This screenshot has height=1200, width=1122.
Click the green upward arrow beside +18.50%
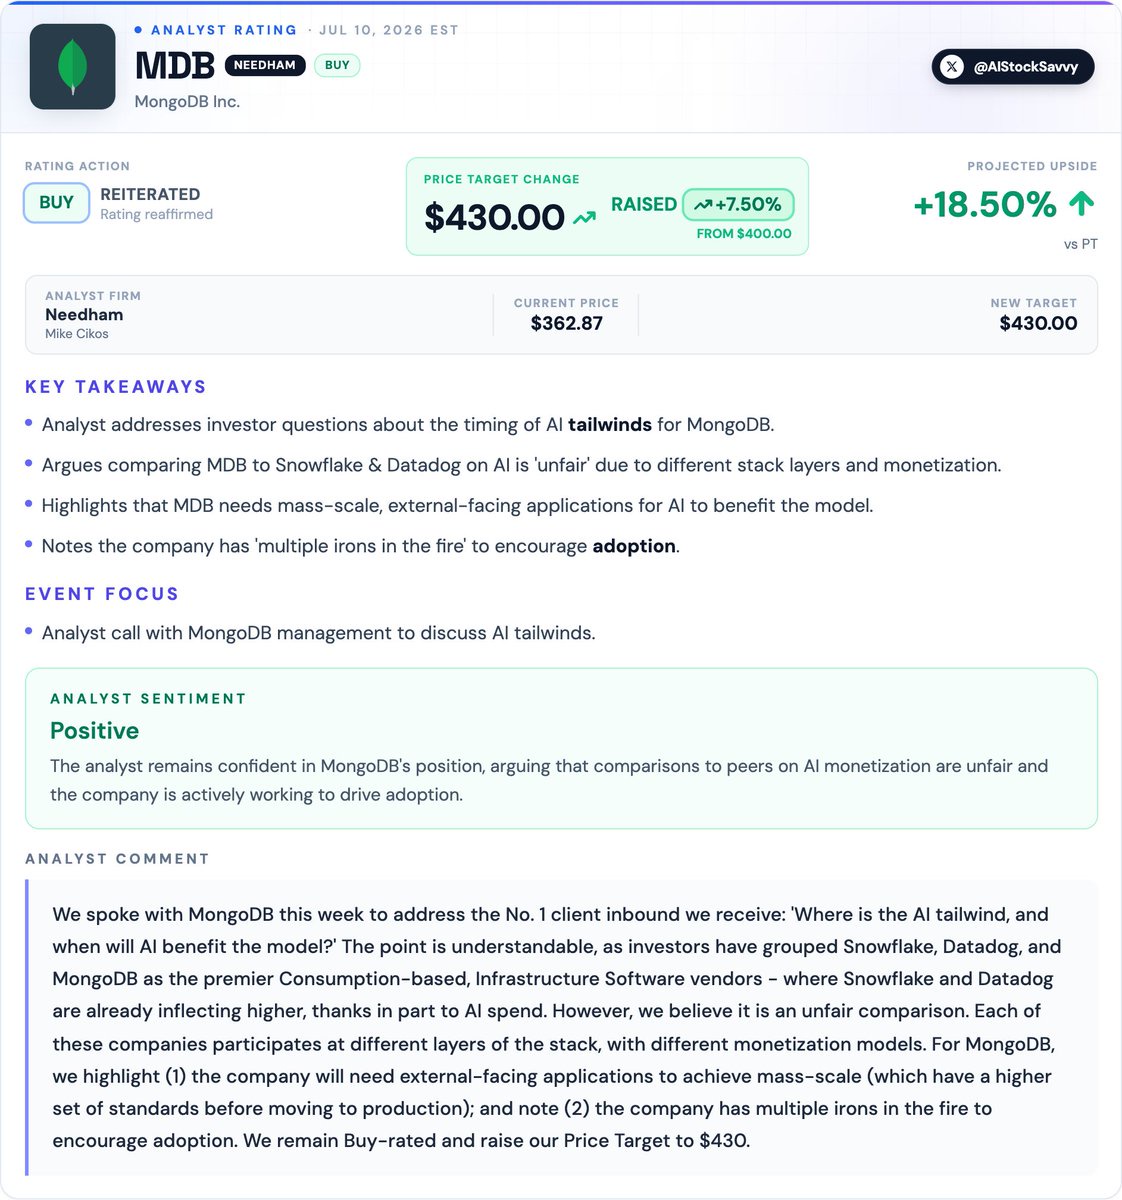(x=1081, y=204)
